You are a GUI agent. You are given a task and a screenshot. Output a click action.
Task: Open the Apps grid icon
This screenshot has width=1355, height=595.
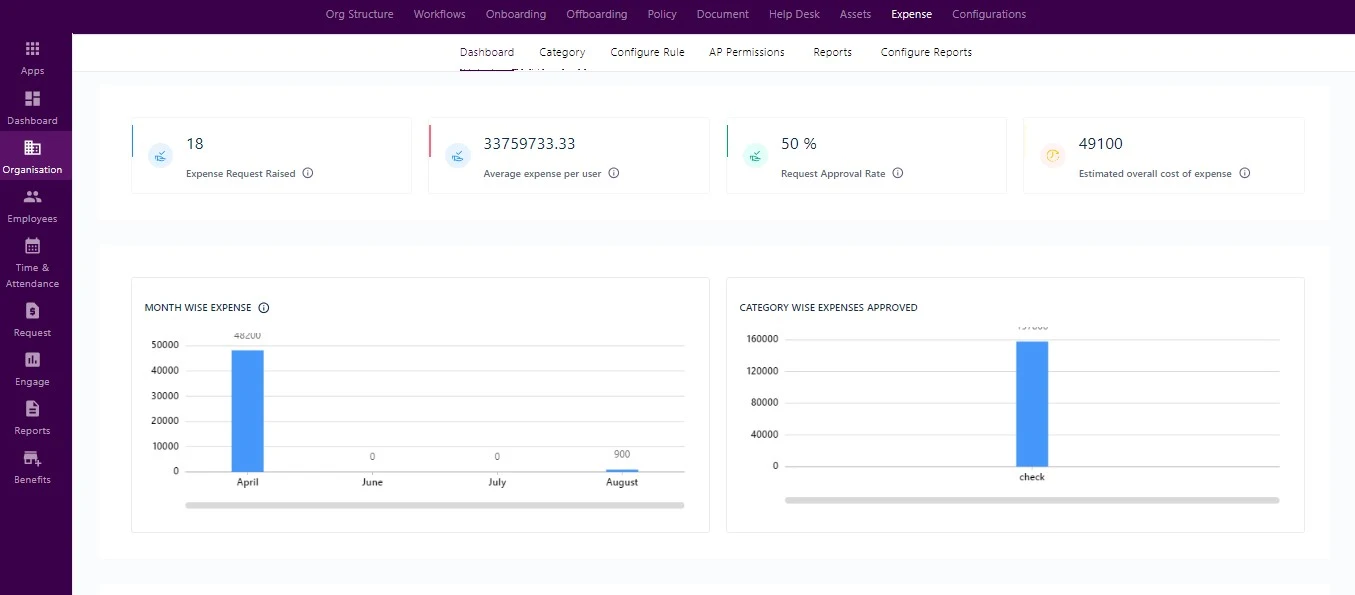[32, 49]
